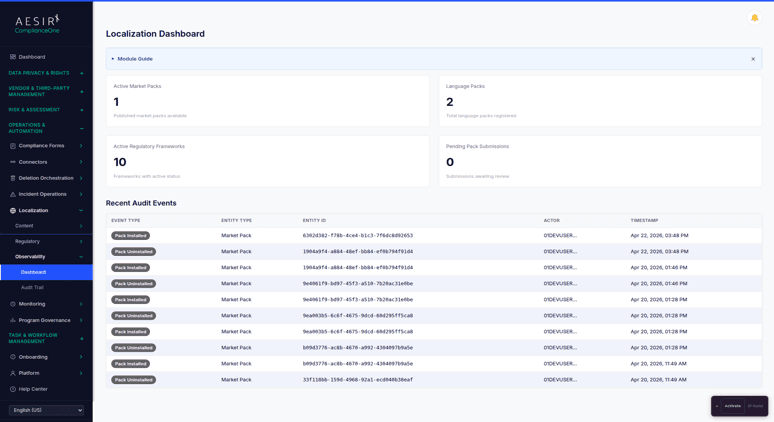Click timestamp Apr 22, 2026, 03:48 PM first row
Image resolution: width=774 pixels, height=422 pixels.
coord(659,235)
